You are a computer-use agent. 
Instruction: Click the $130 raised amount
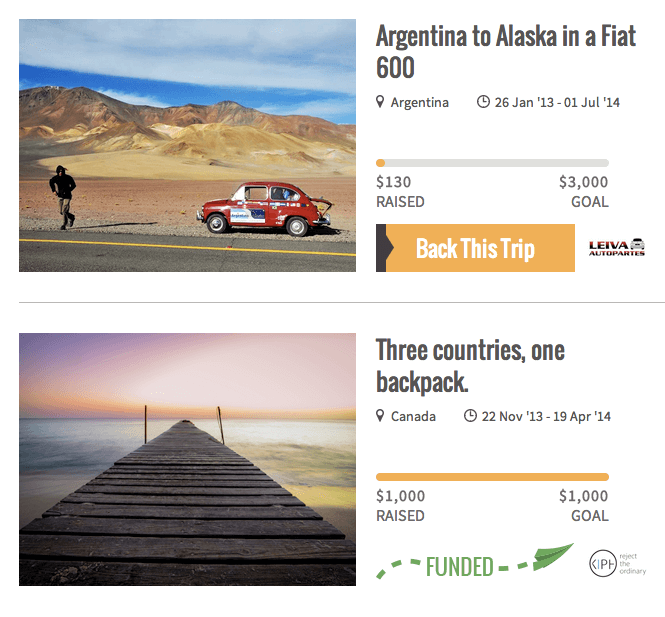coord(394,182)
